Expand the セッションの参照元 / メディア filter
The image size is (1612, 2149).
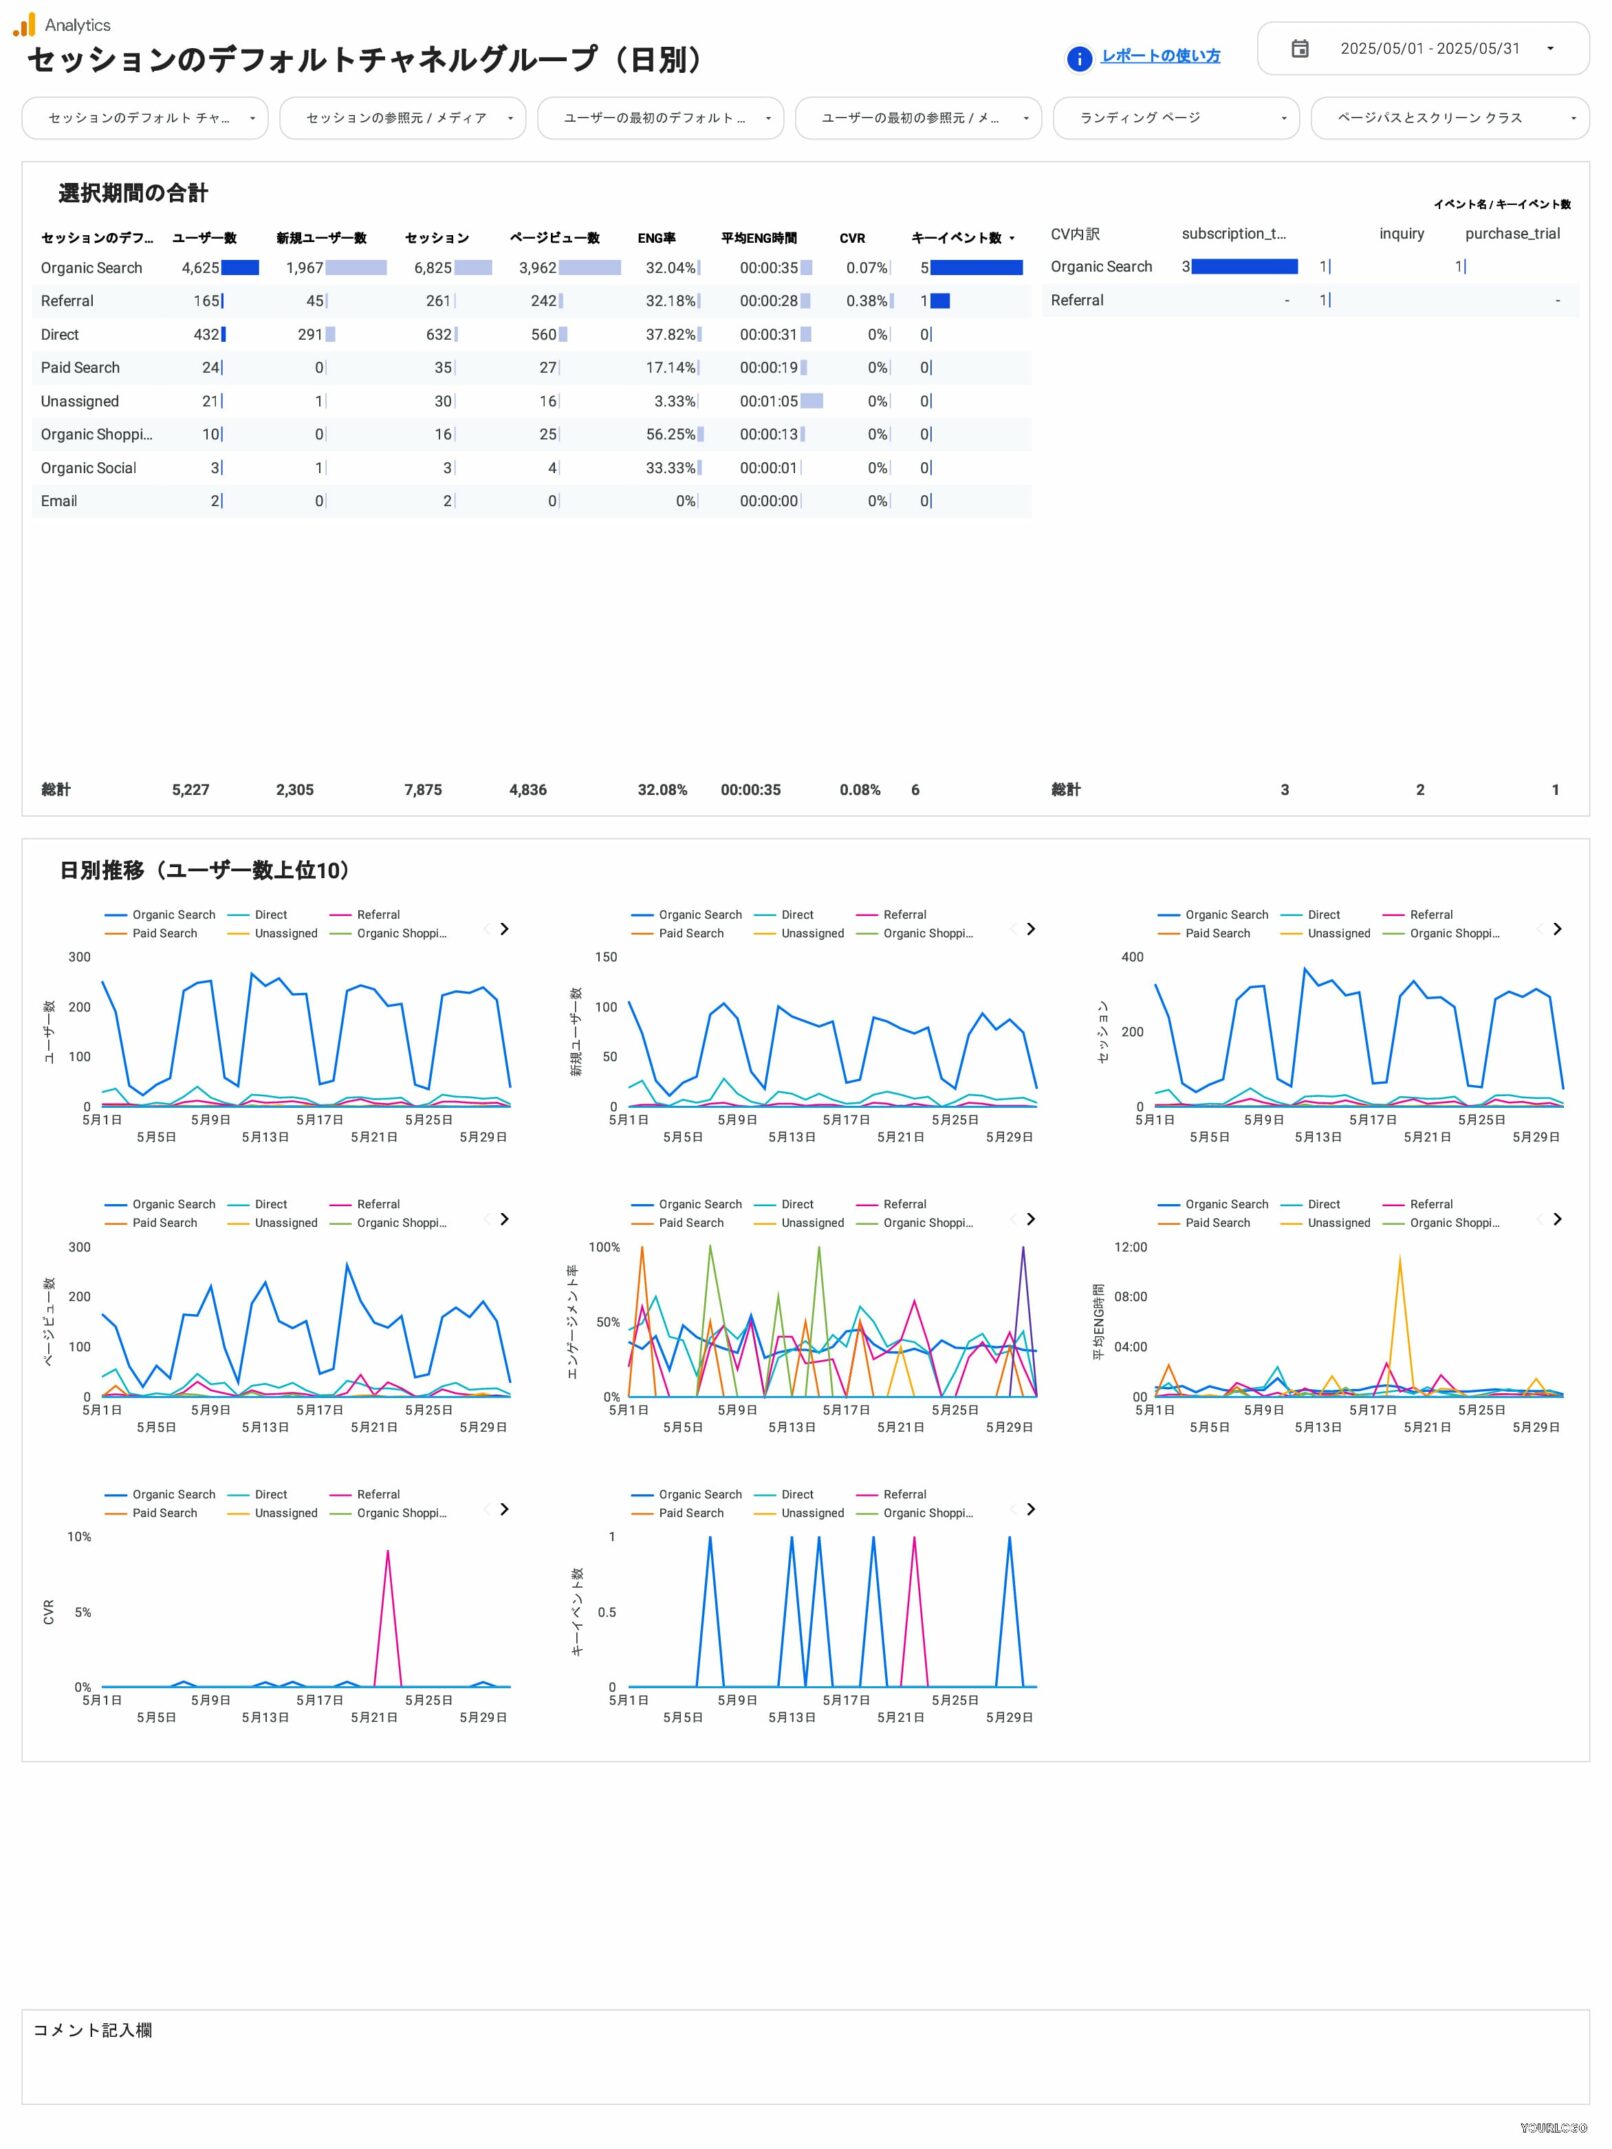coord(402,118)
